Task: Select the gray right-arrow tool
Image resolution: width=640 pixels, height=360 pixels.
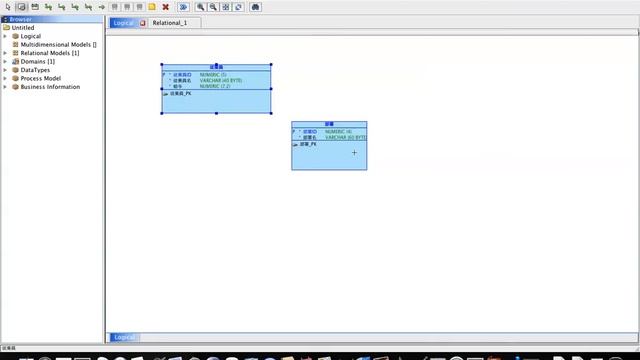Action: (102, 7)
